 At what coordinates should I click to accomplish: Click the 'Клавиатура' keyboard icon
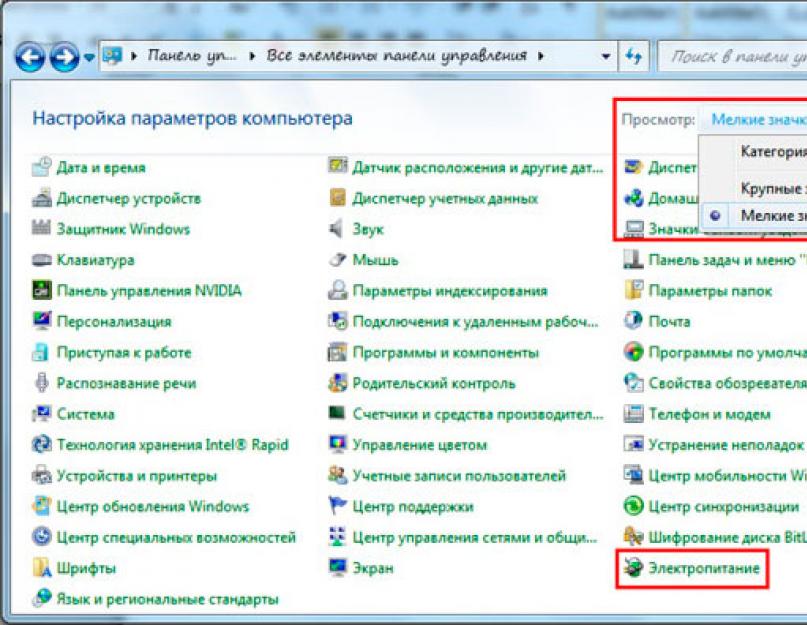42,260
